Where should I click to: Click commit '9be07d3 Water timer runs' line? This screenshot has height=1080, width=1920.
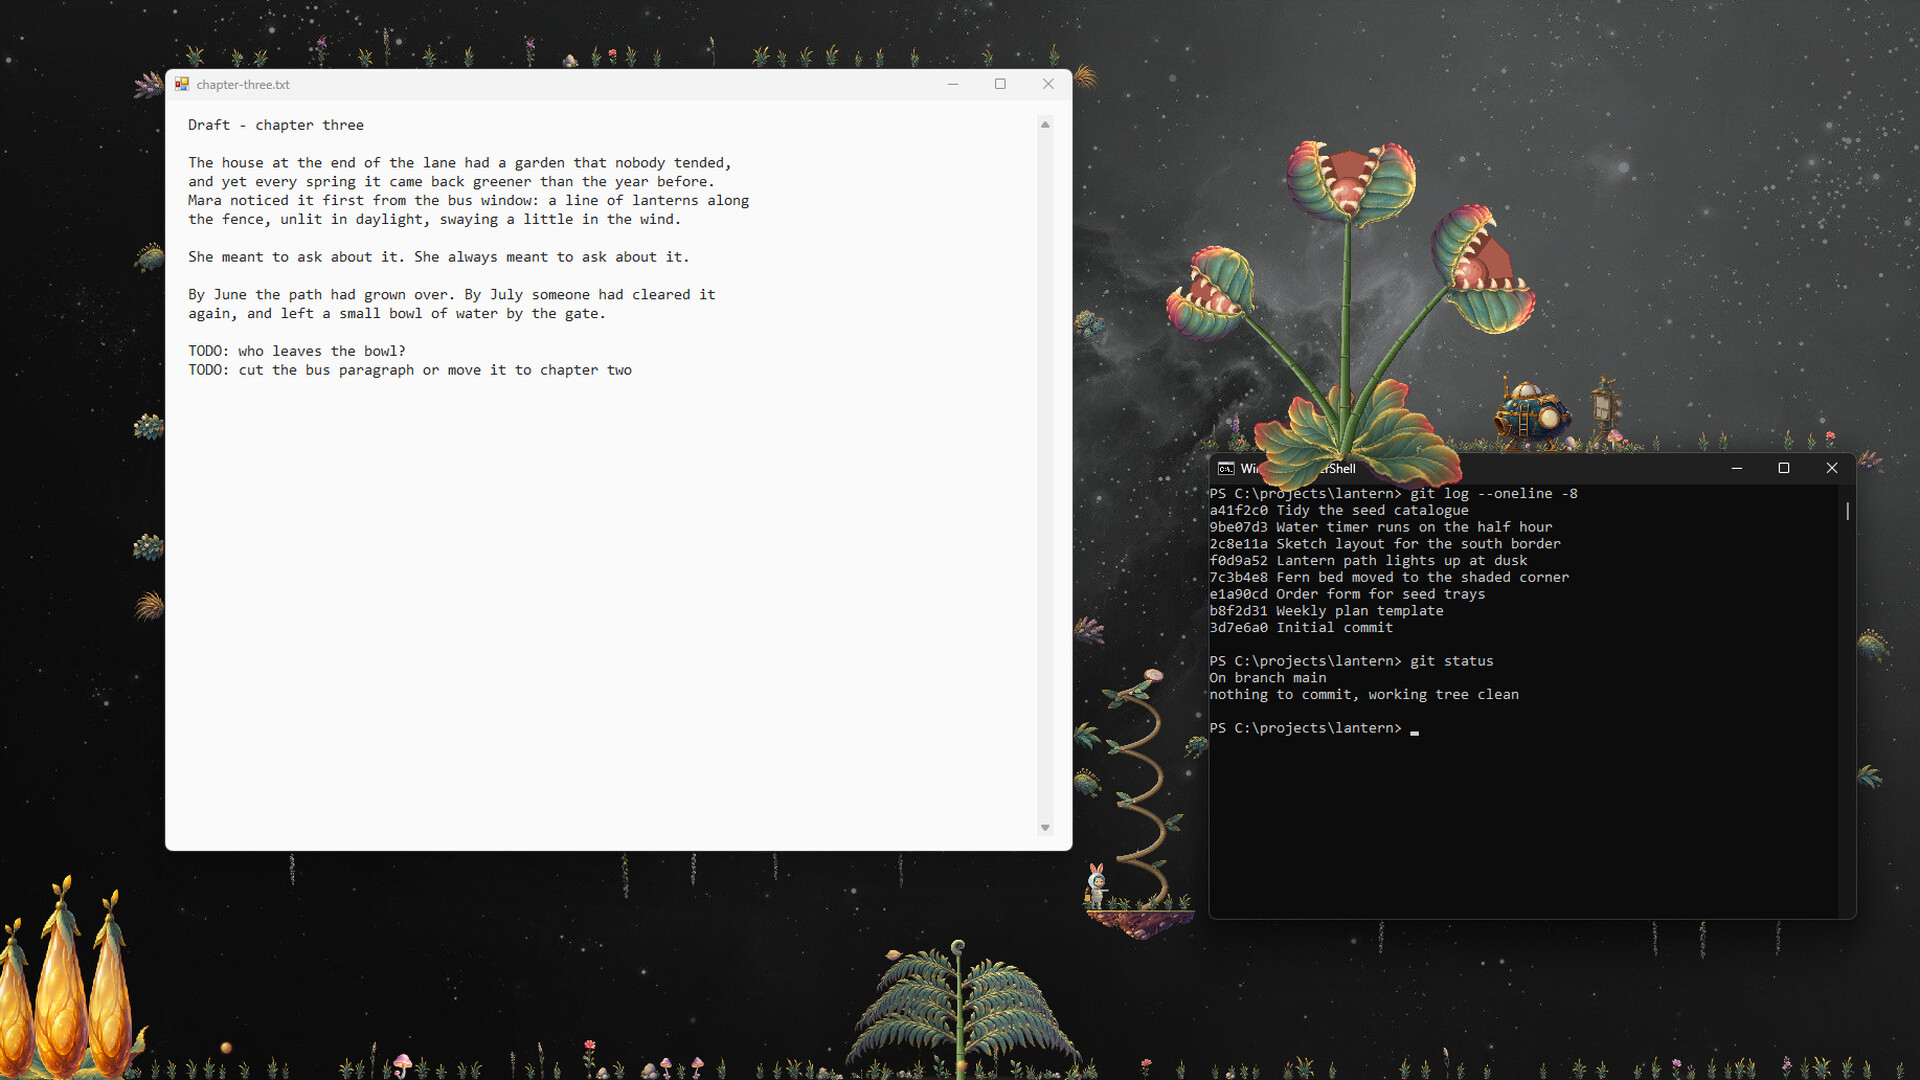(x=1381, y=527)
